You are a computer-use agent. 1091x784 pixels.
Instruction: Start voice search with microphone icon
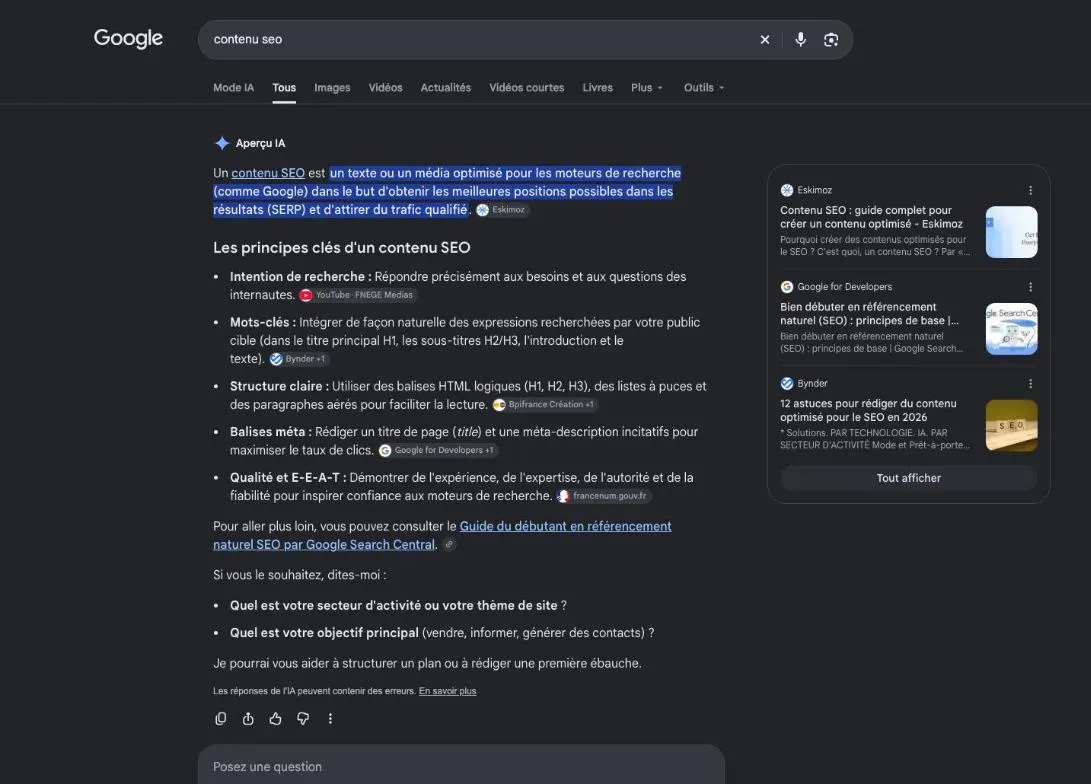pos(800,40)
